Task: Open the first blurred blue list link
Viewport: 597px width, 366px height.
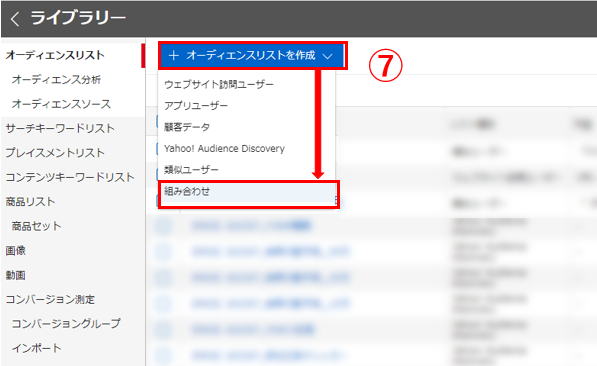Action: click(251, 226)
